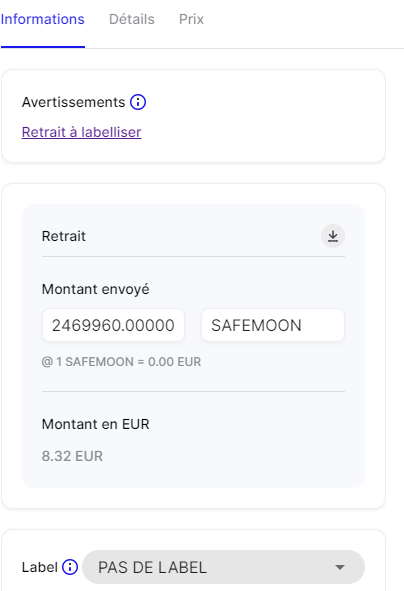This screenshot has width=404, height=591.
Task: Click the Avertissements info icon
Action: click(138, 102)
